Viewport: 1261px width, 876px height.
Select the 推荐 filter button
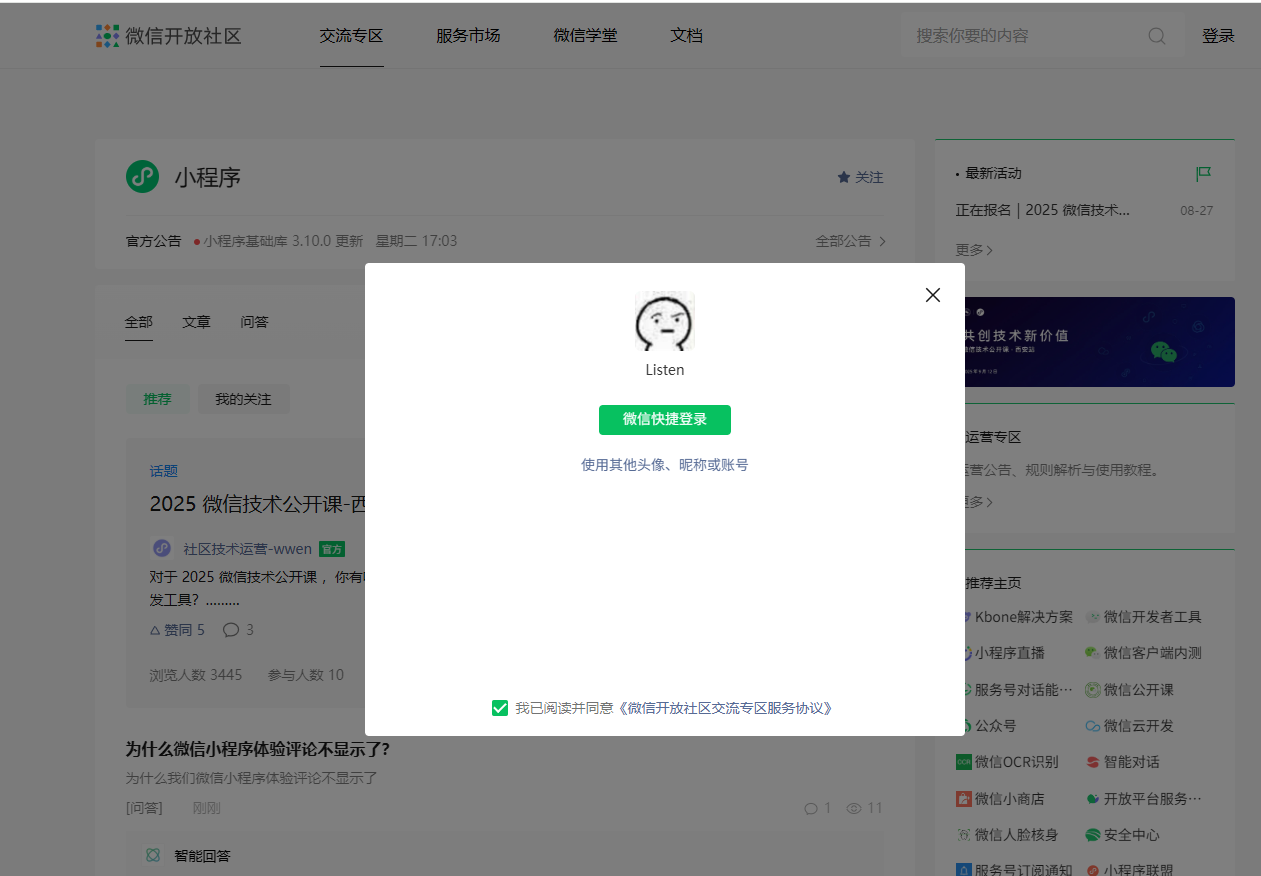158,399
